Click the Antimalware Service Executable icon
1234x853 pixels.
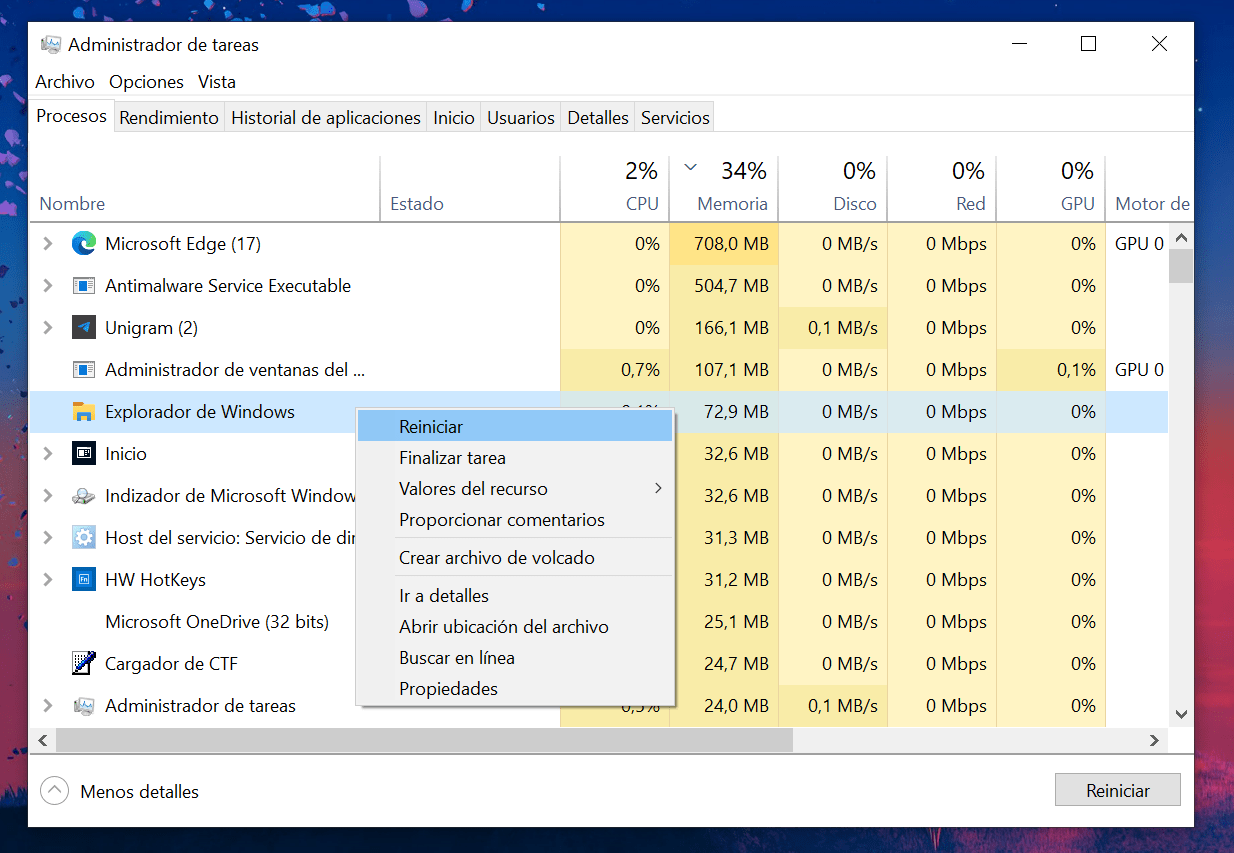(x=84, y=285)
